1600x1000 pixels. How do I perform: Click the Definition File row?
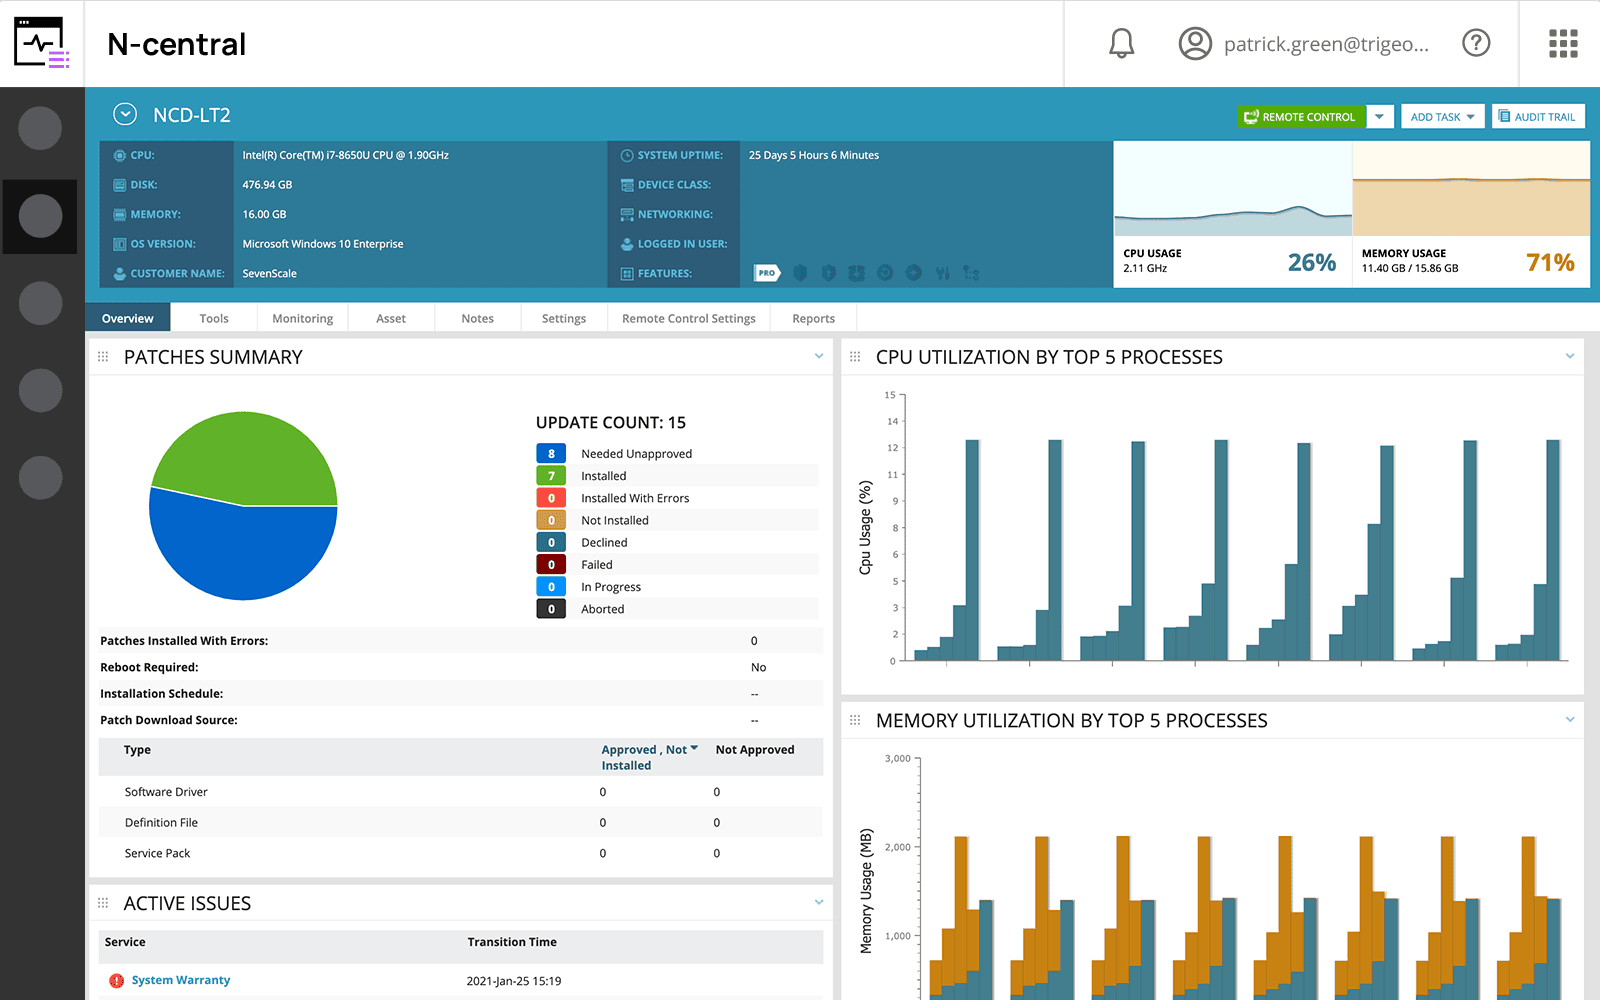click(x=460, y=822)
